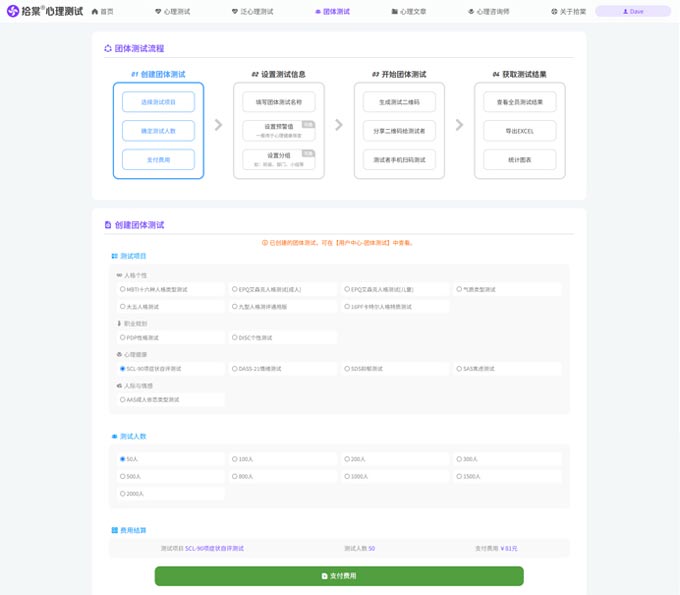
Task: Click the arrow after step 3 box
Action: [459, 125]
